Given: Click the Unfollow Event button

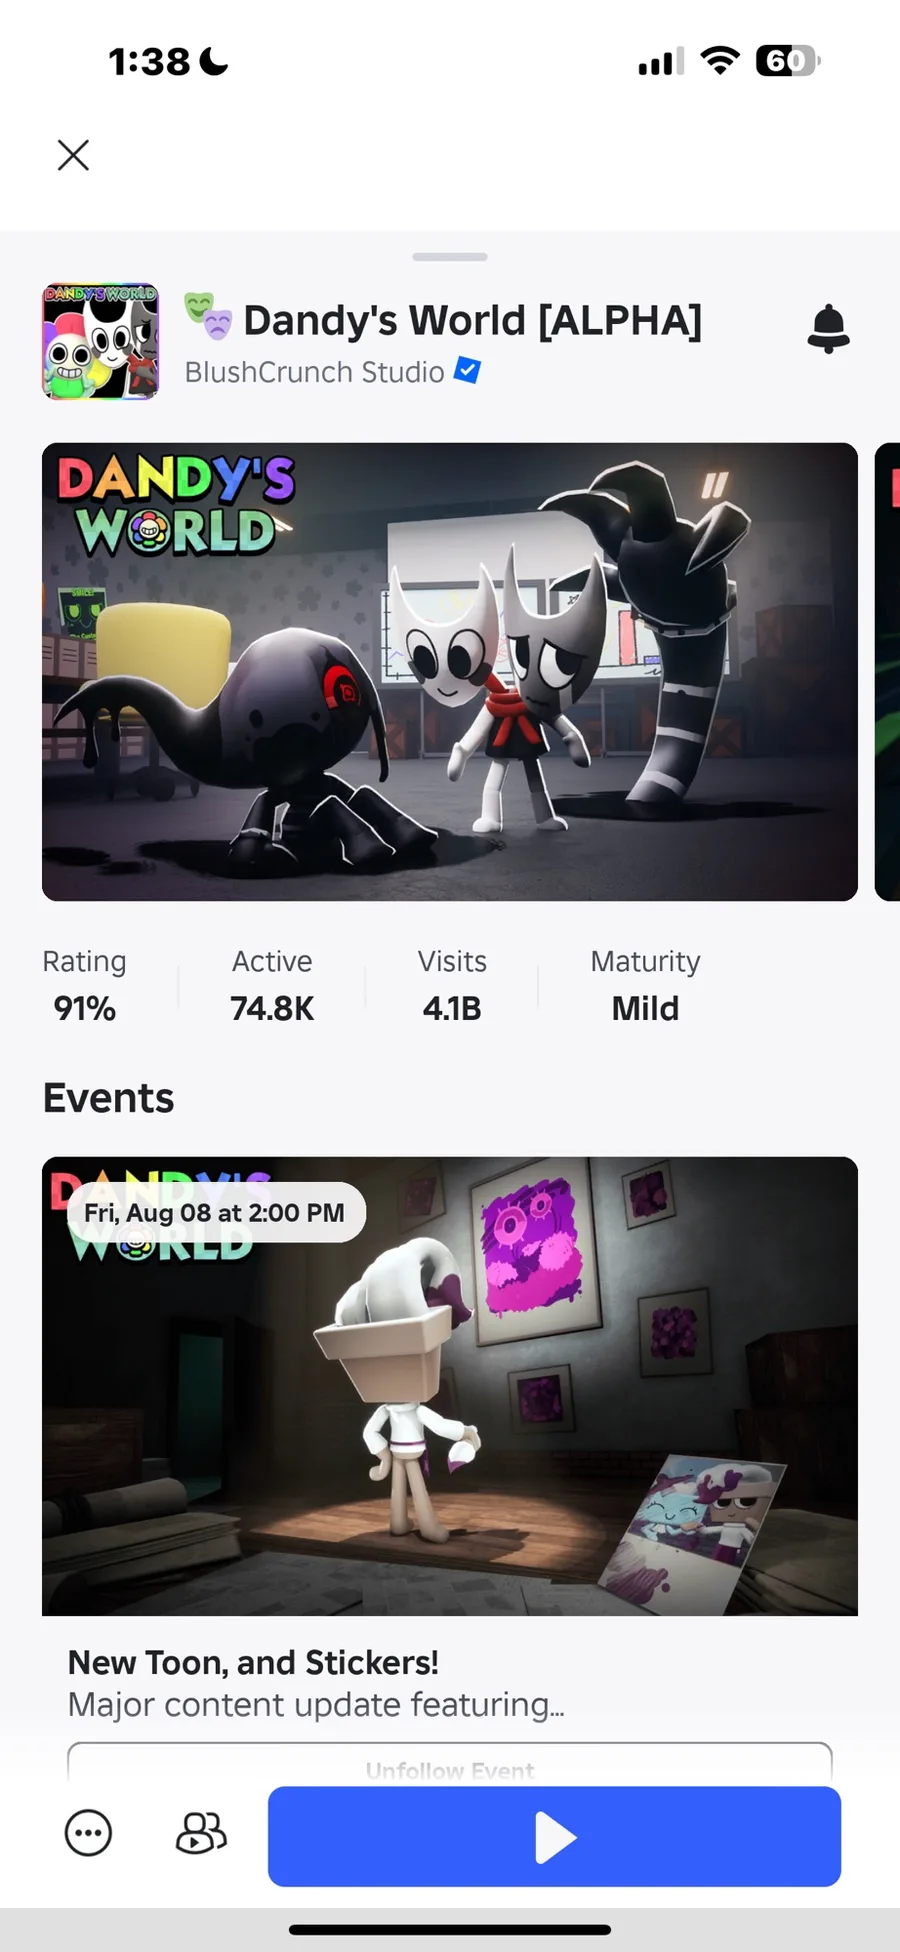Looking at the screenshot, I should tap(450, 1764).
